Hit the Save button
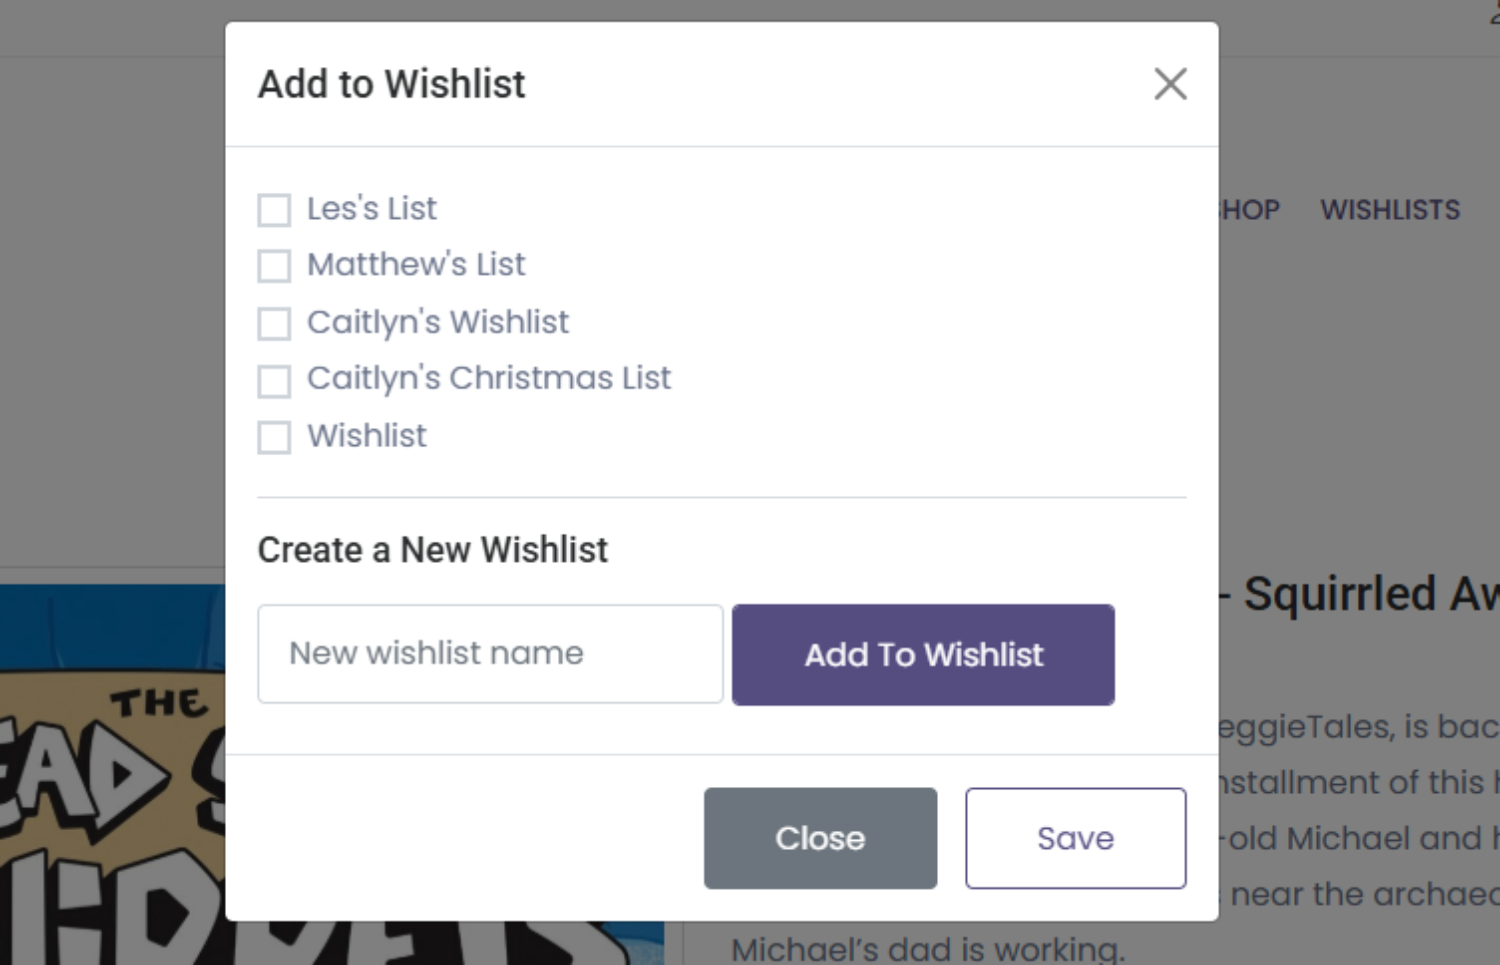 (1075, 838)
